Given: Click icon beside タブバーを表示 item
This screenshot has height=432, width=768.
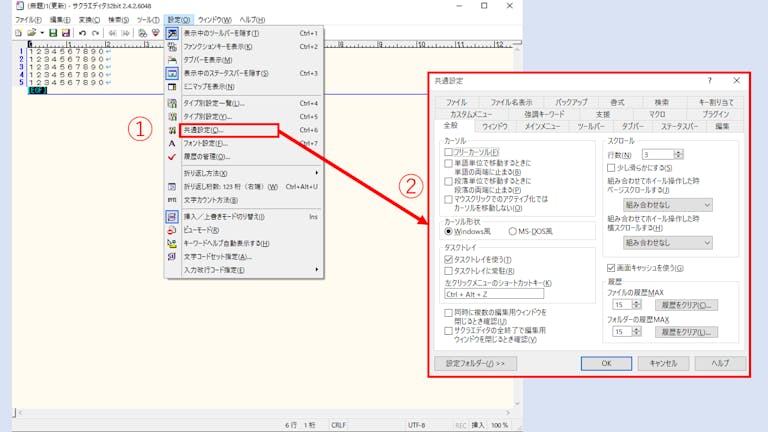Looking at the screenshot, I should pyautogui.click(x=172, y=60).
